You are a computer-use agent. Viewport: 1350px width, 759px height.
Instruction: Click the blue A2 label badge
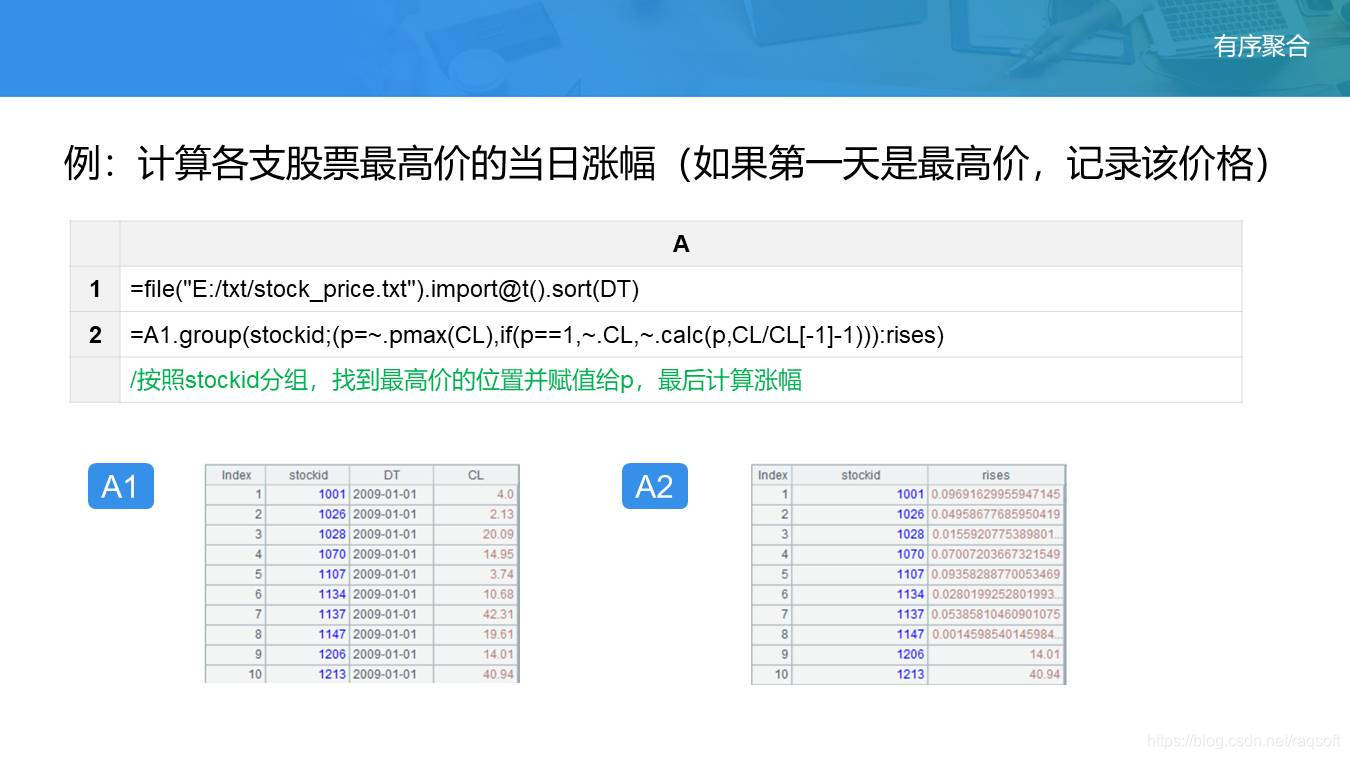tap(655, 486)
